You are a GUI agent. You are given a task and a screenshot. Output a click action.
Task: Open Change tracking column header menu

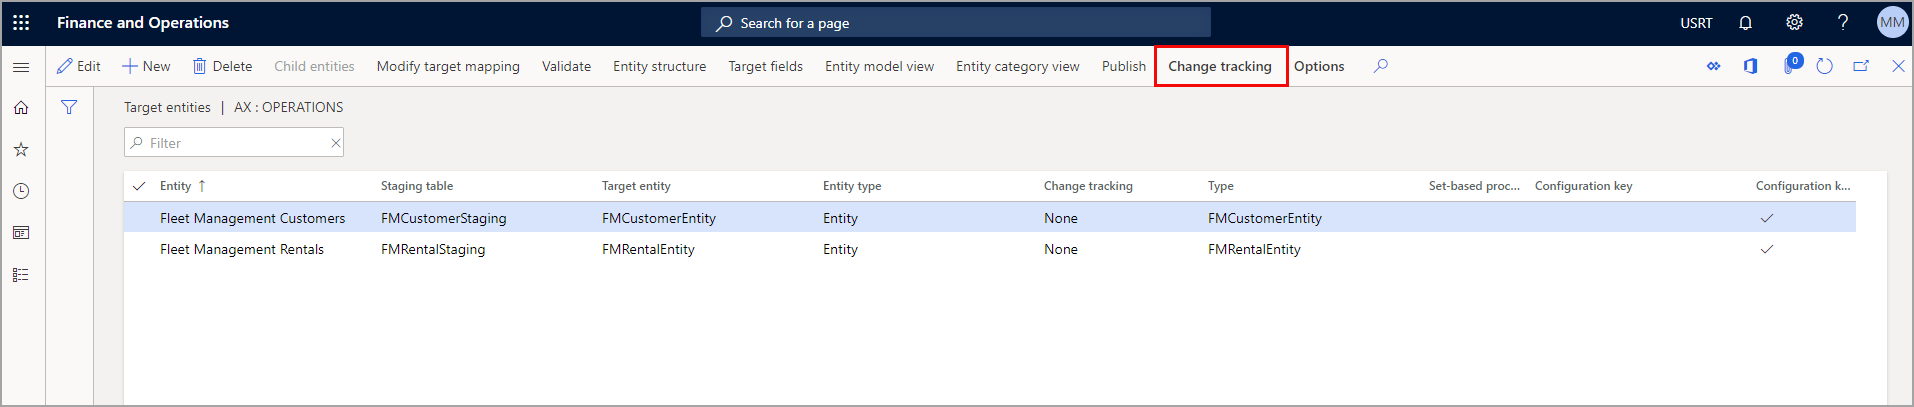coord(1088,186)
